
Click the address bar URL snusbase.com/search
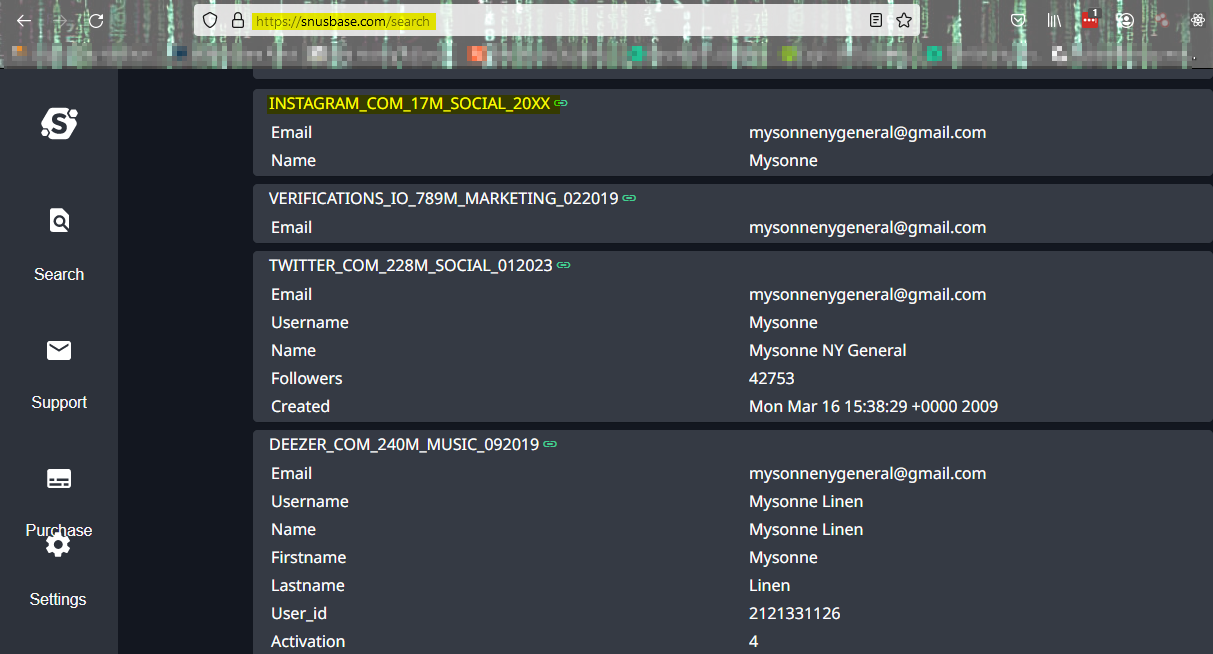coord(344,21)
